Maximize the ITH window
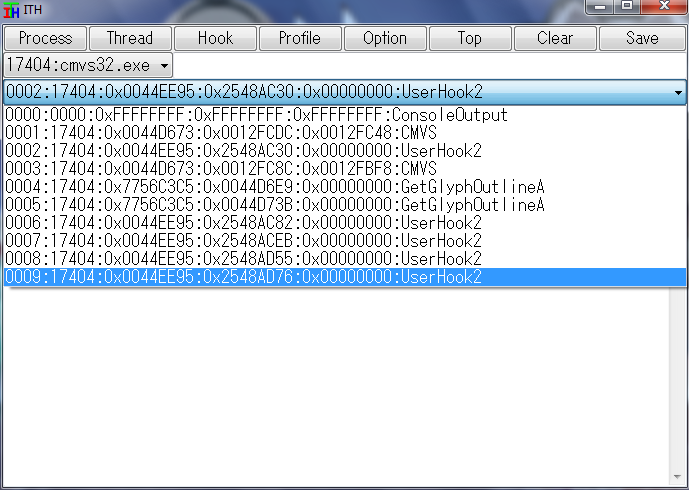Viewport: 689px width, 490px height. 627,7
